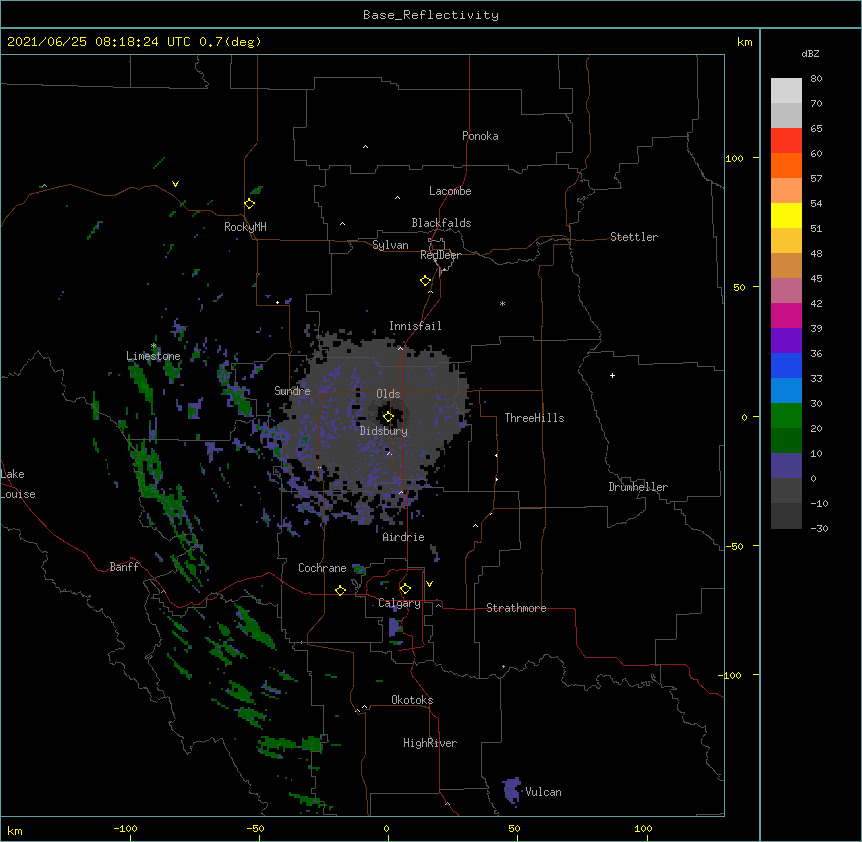Click the asterisk marker above Limestone
The width and height of the screenshot is (862, 842).
click(x=154, y=346)
